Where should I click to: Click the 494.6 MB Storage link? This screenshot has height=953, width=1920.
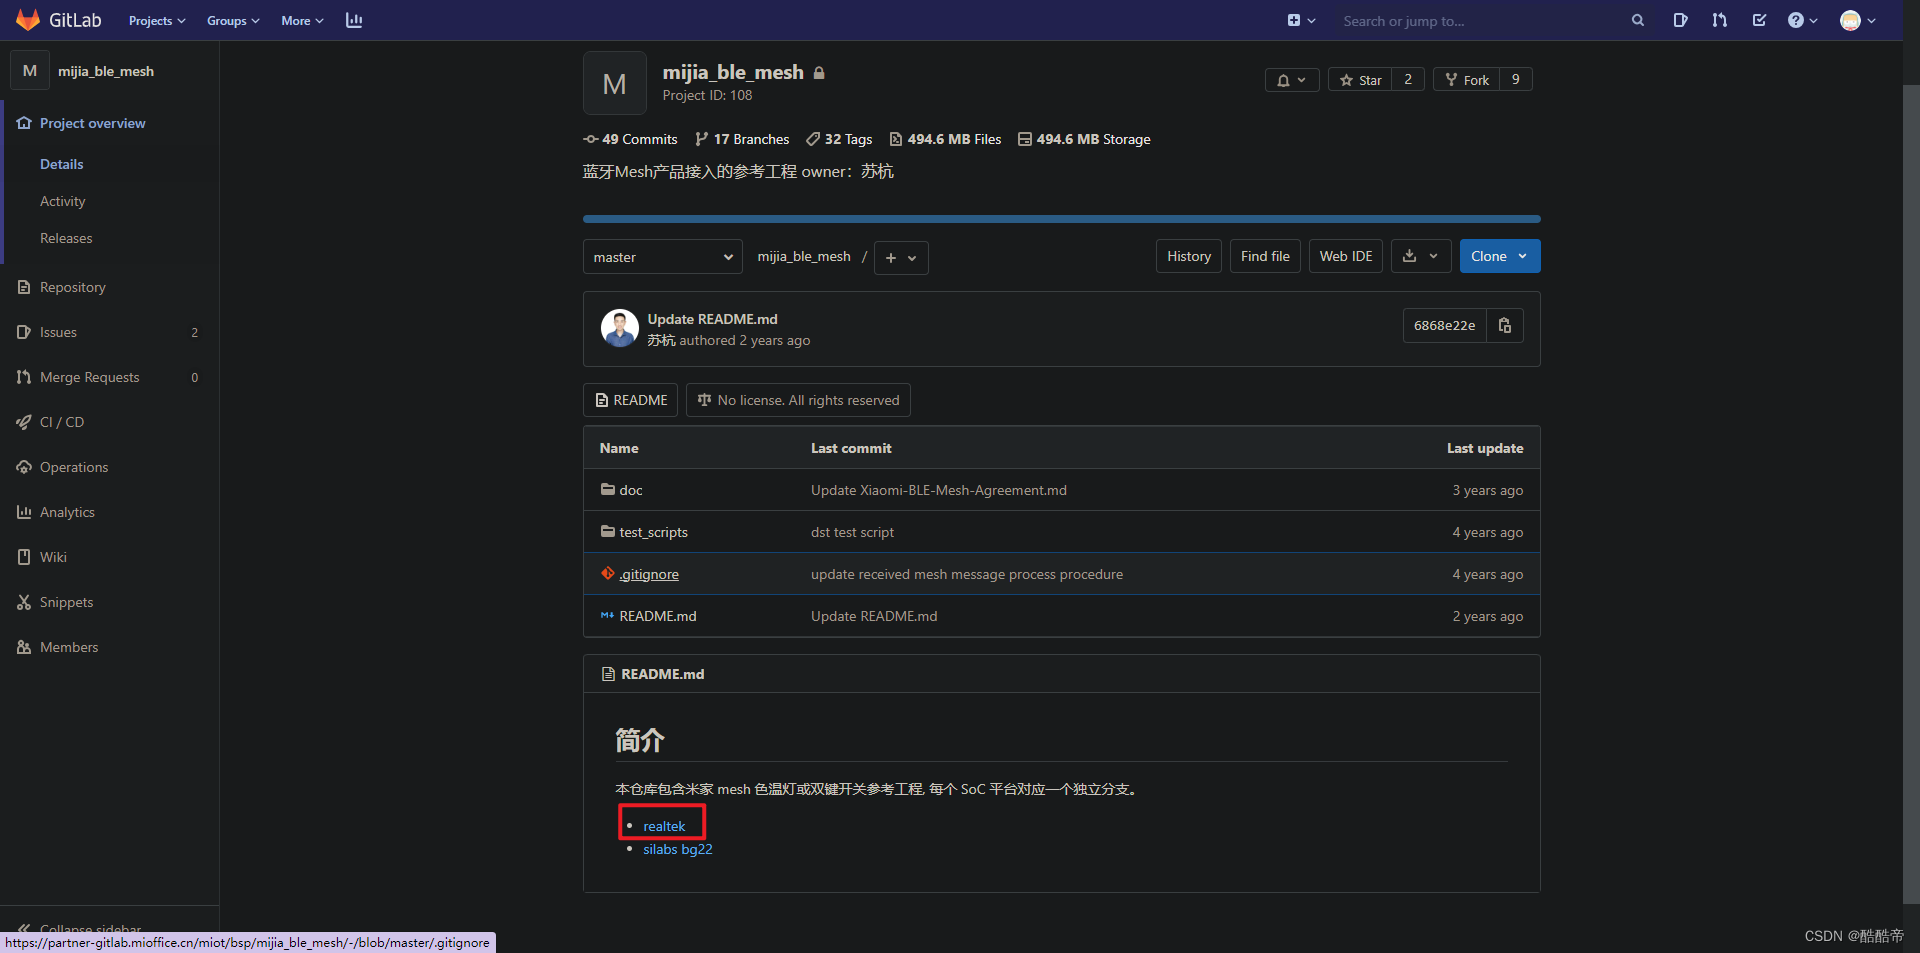[1084, 139]
